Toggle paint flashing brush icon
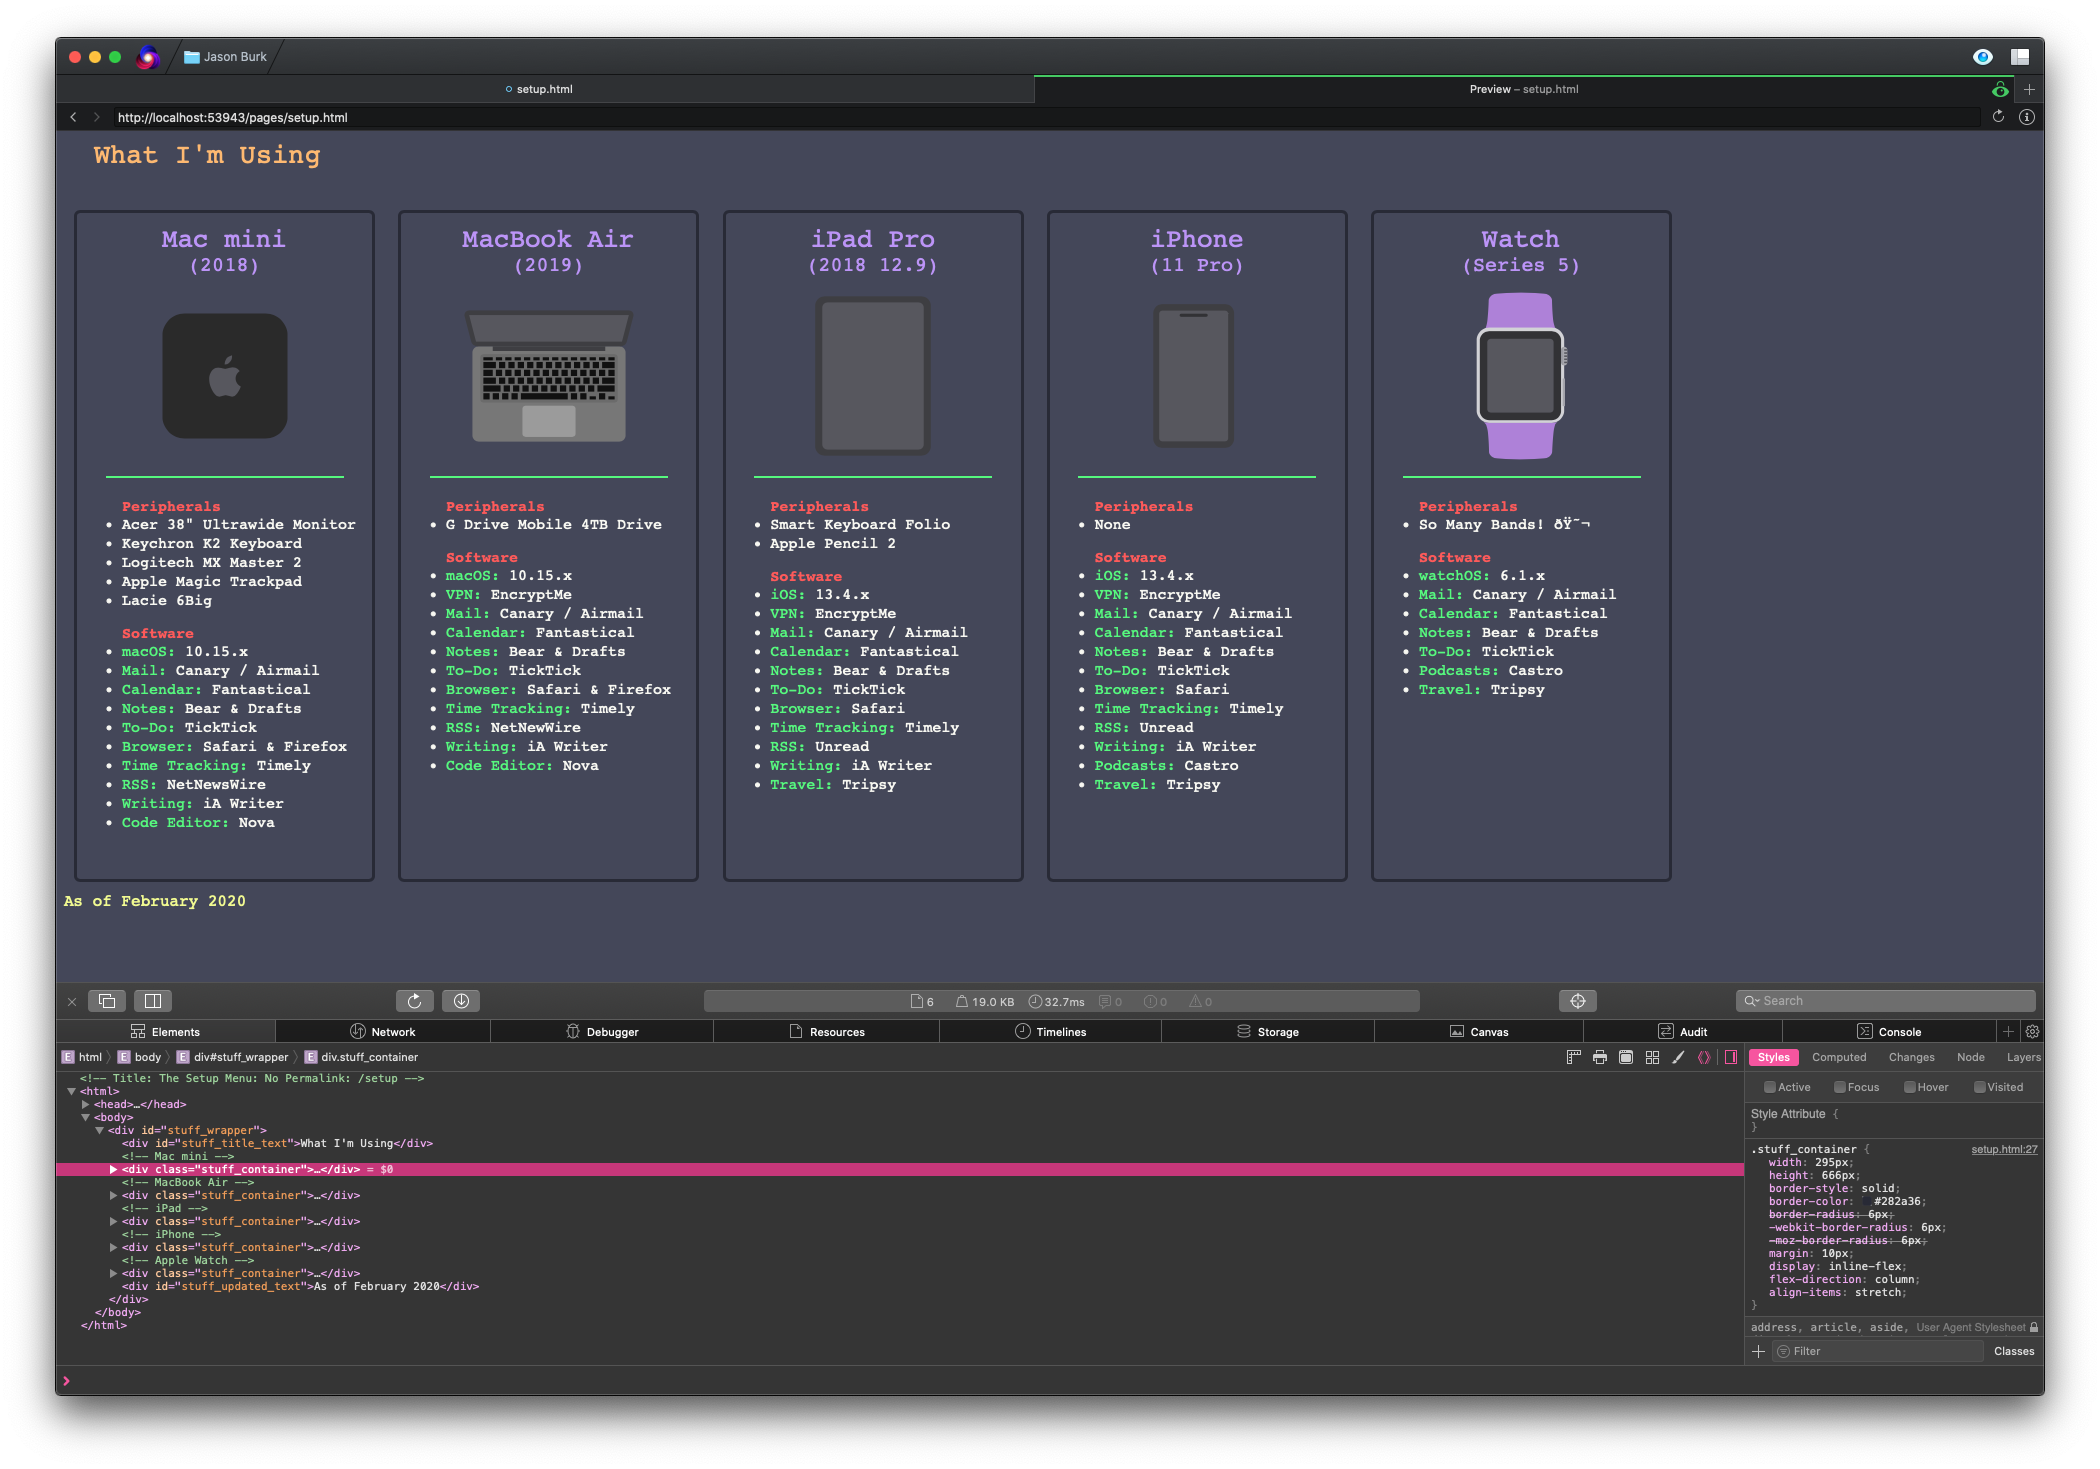The height and width of the screenshot is (1469, 2100). pos(1678,1057)
